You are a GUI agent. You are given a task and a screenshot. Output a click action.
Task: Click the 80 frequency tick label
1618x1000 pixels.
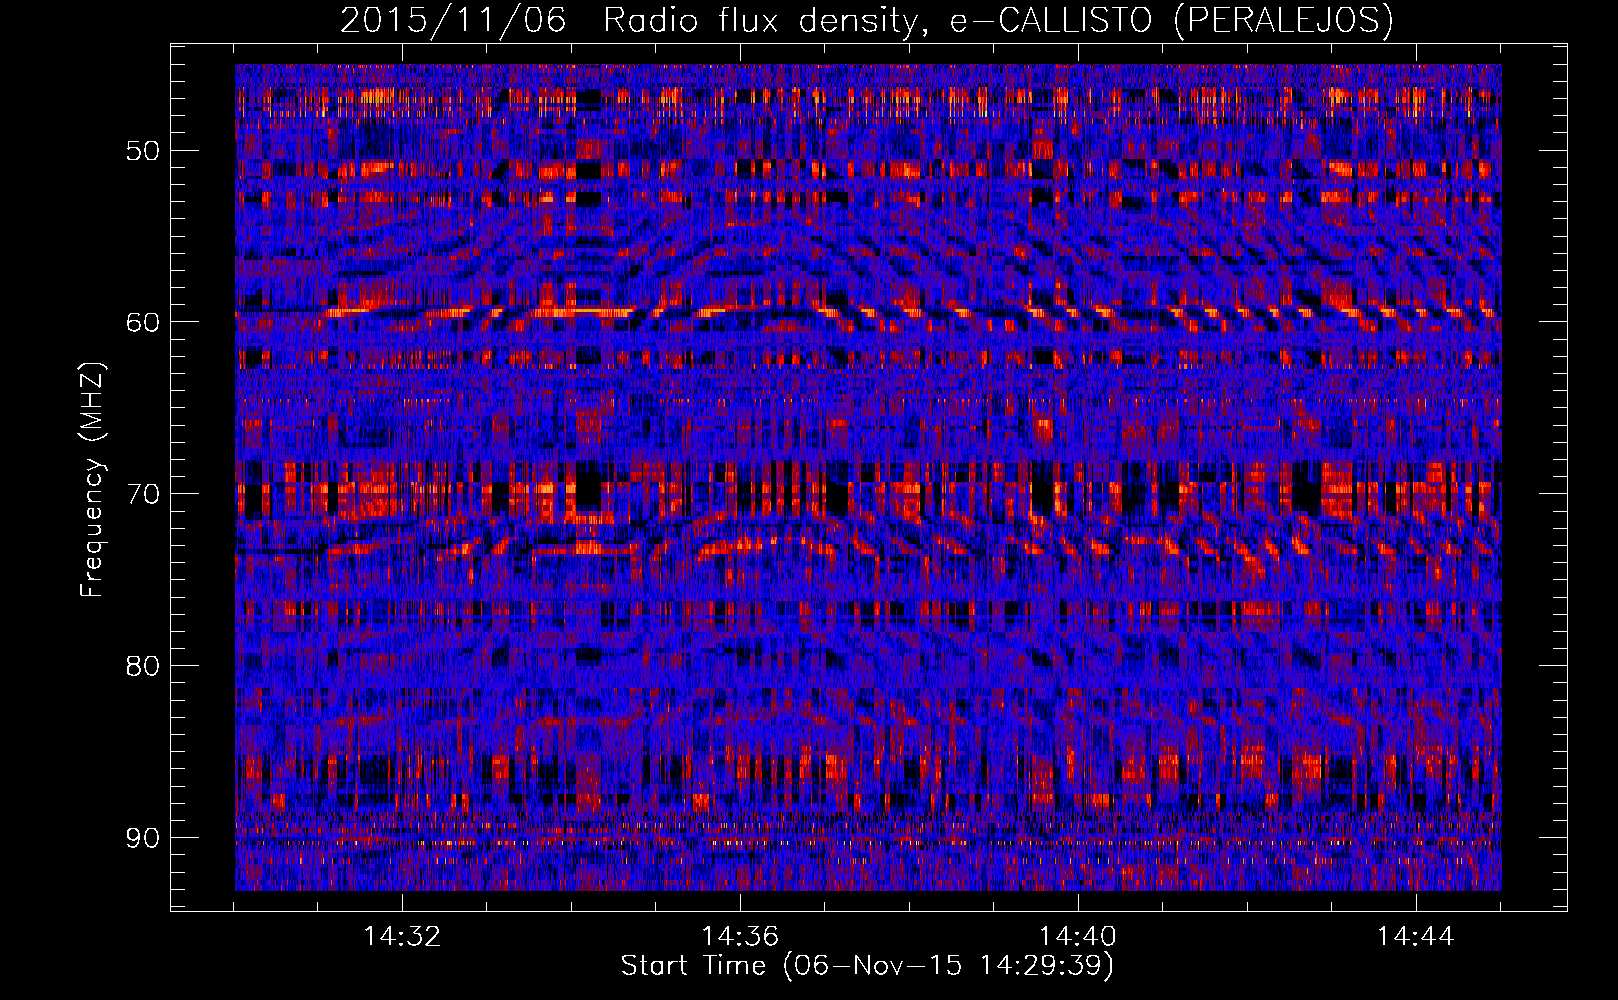pos(143,666)
